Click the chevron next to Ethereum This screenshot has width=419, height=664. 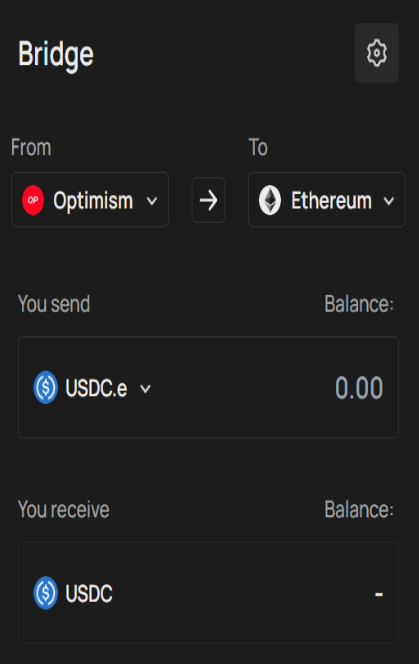(x=389, y=201)
